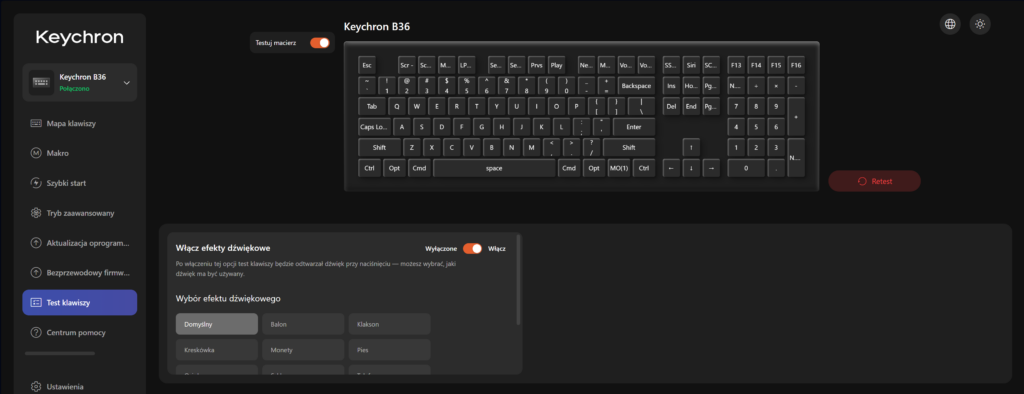Click the right arrow key
This screenshot has height=394, width=1024.
(711, 168)
